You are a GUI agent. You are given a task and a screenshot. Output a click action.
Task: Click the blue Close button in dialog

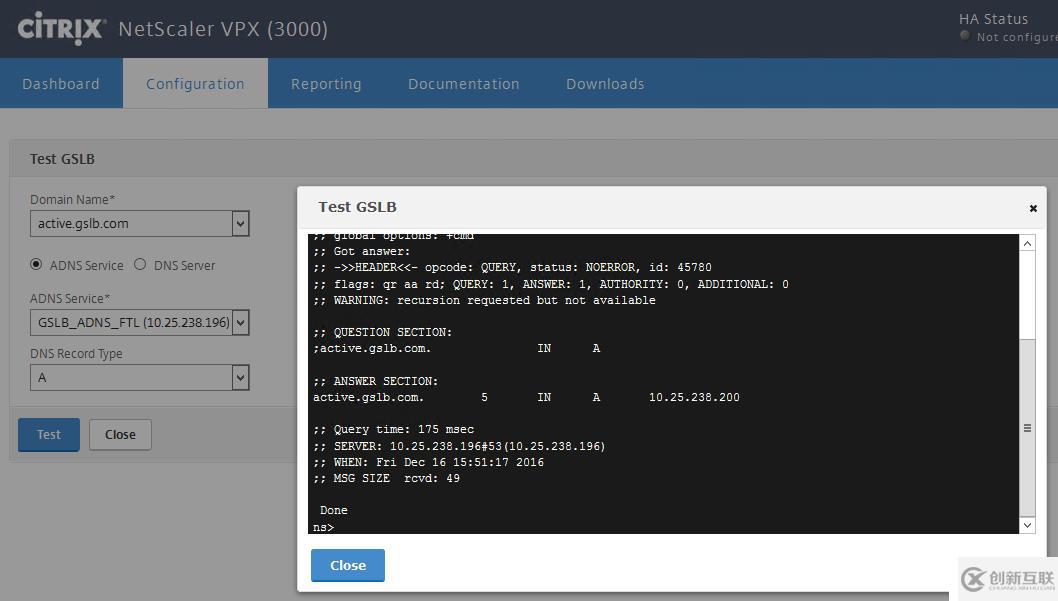point(347,565)
